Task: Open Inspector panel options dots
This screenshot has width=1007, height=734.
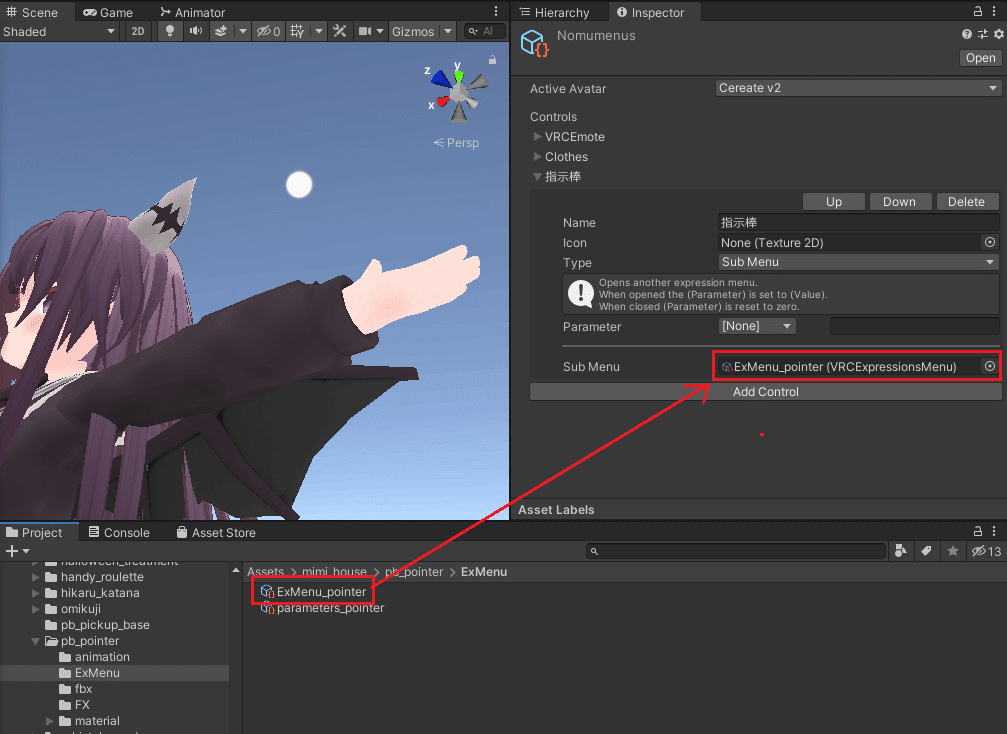Action: 994,11
